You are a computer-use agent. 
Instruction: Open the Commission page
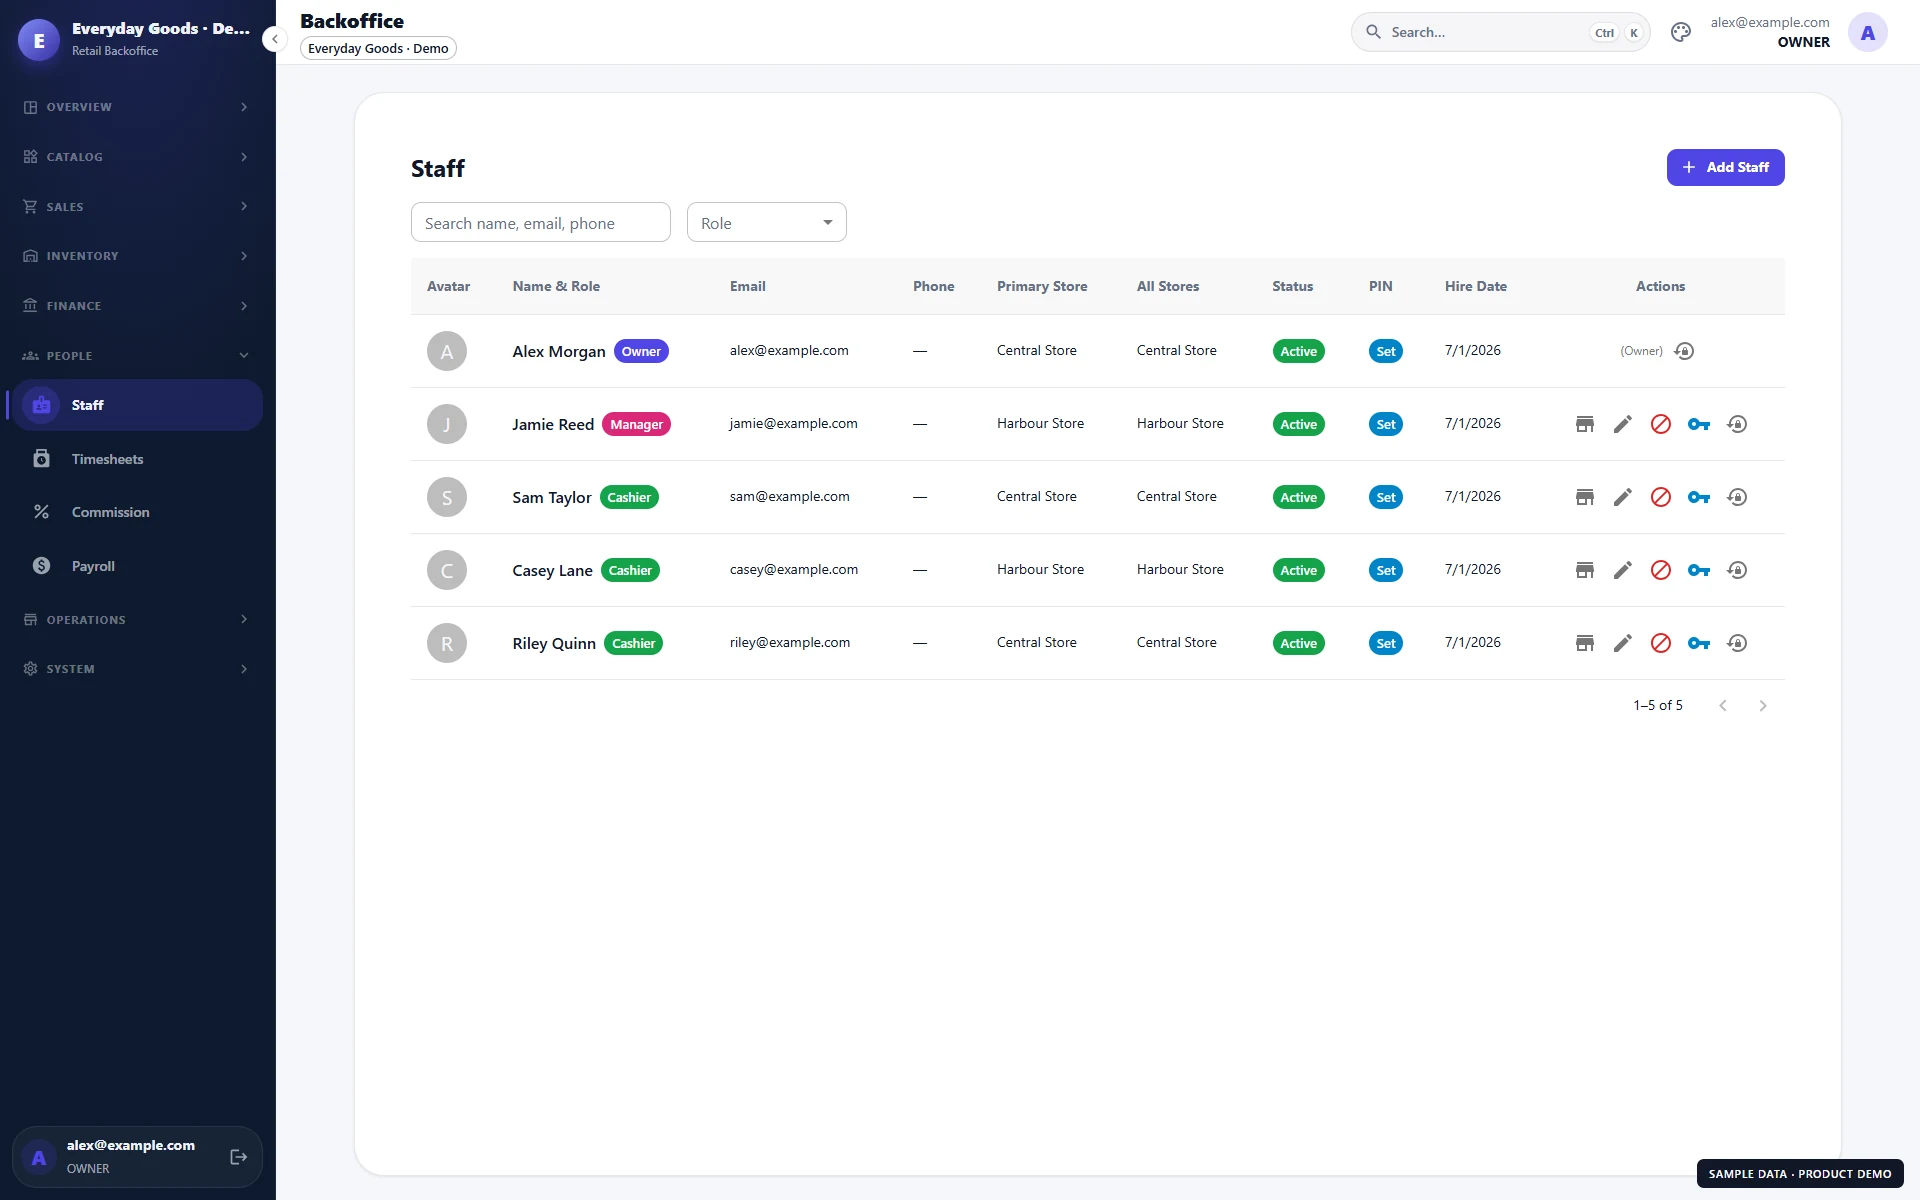pos(137,512)
